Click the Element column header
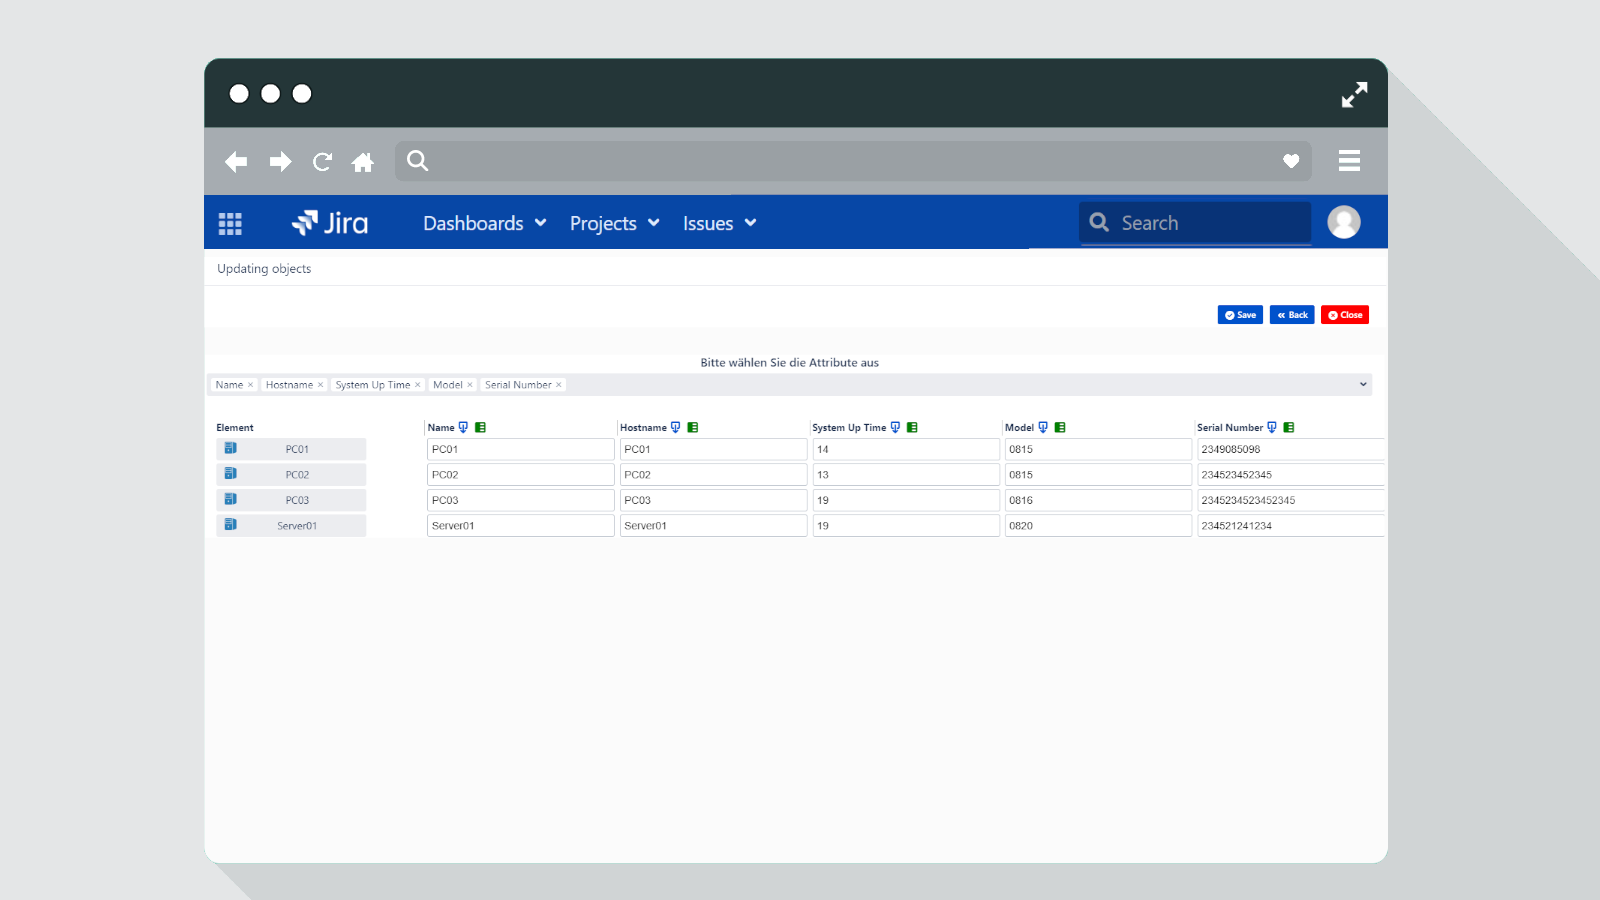Viewport: 1600px width, 900px height. click(235, 428)
